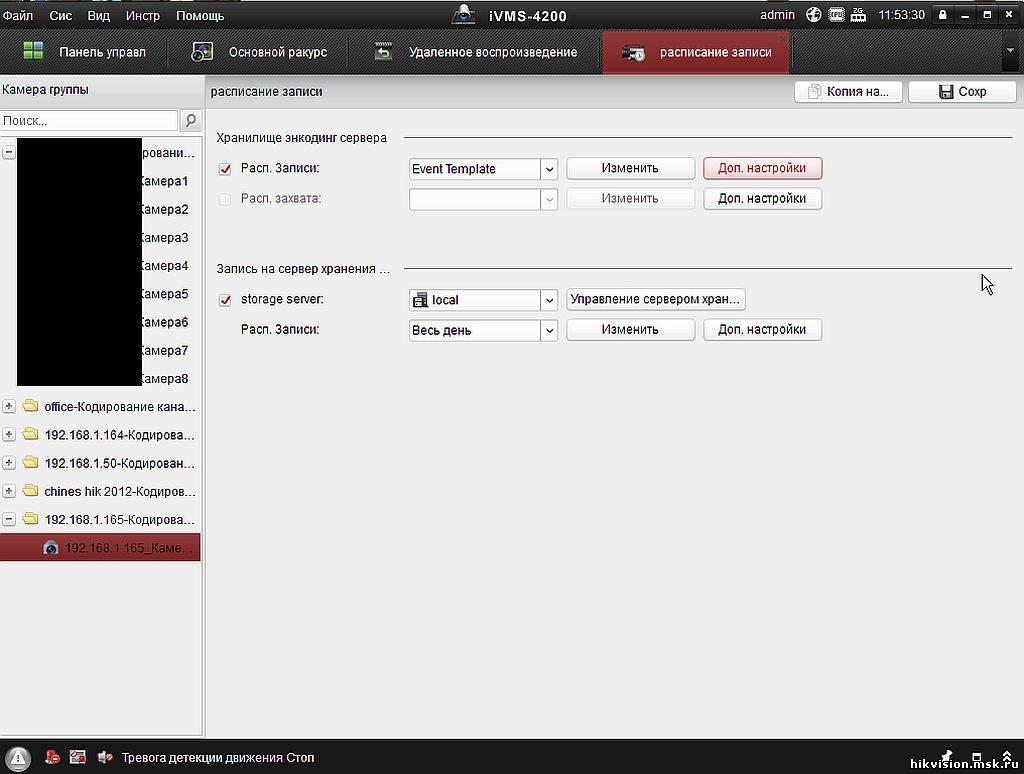
Task: Check CPU usage icon in title bar
Action: pyautogui.click(x=836, y=14)
